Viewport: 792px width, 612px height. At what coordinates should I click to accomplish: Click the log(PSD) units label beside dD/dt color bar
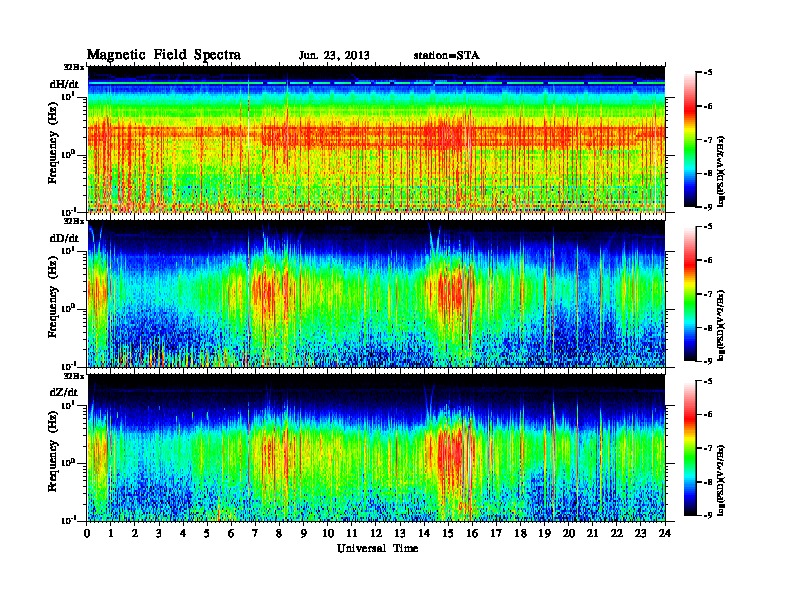pyautogui.click(x=721, y=325)
